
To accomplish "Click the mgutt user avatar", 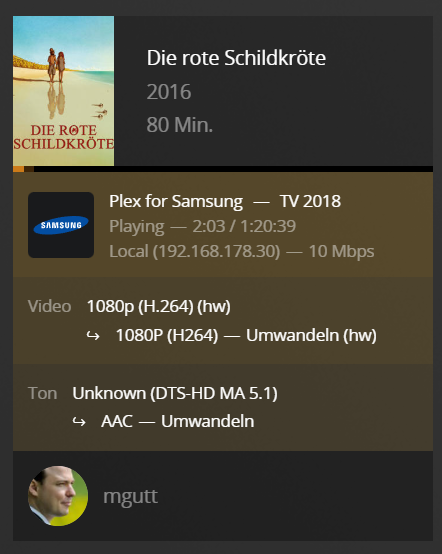I will [x=58, y=496].
